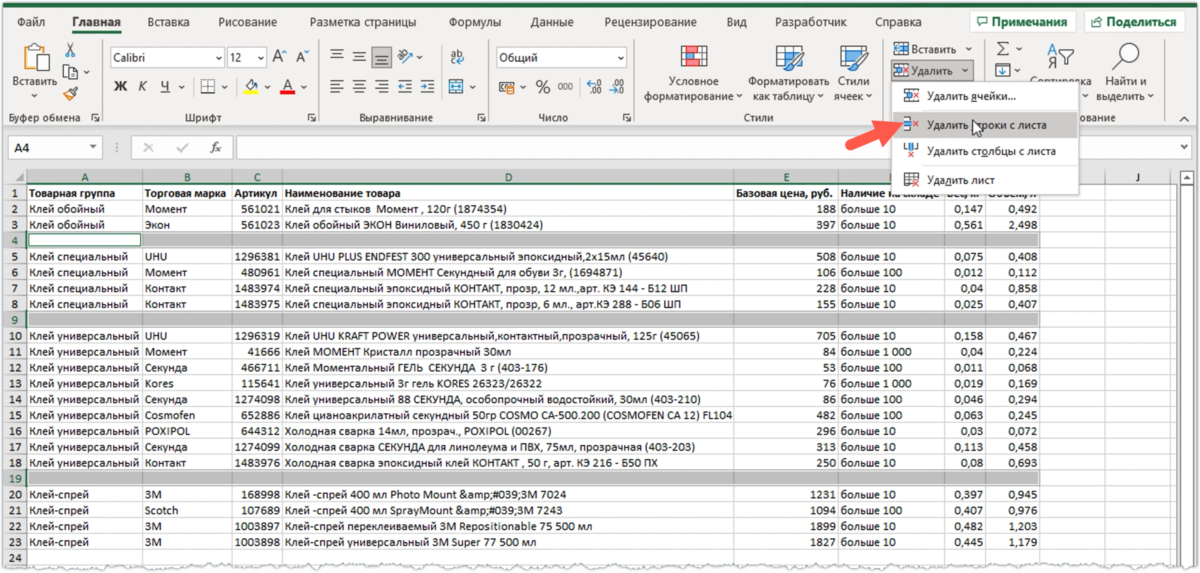Click the text orientation icon
The height and width of the screenshot is (573, 1200).
406,57
